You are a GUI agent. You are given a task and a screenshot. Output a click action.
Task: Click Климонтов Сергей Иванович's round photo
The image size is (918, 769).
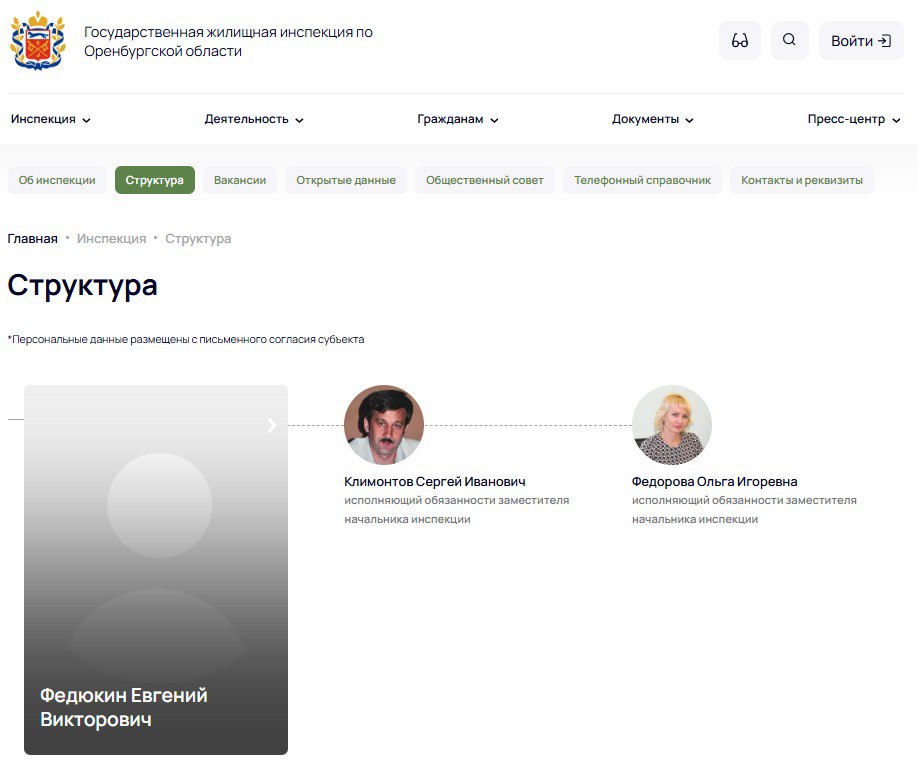click(x=384, y=425)
